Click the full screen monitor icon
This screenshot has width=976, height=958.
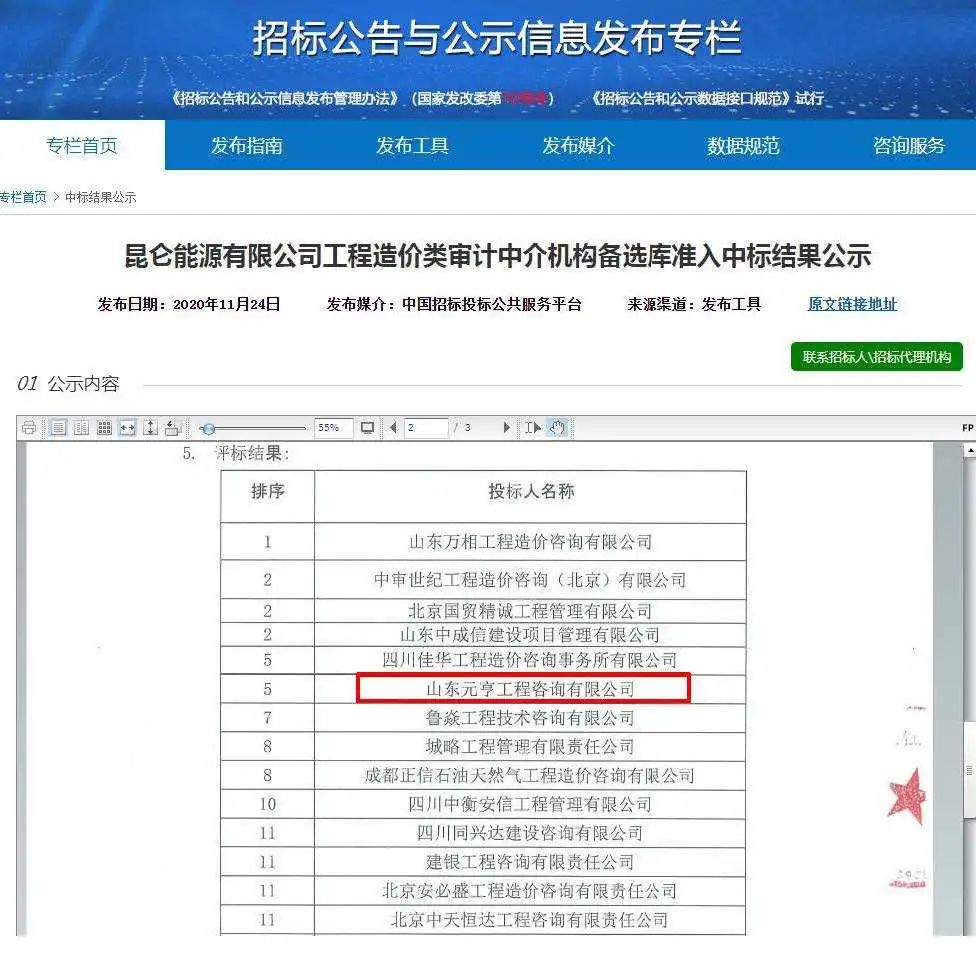[x=368, y=428]
